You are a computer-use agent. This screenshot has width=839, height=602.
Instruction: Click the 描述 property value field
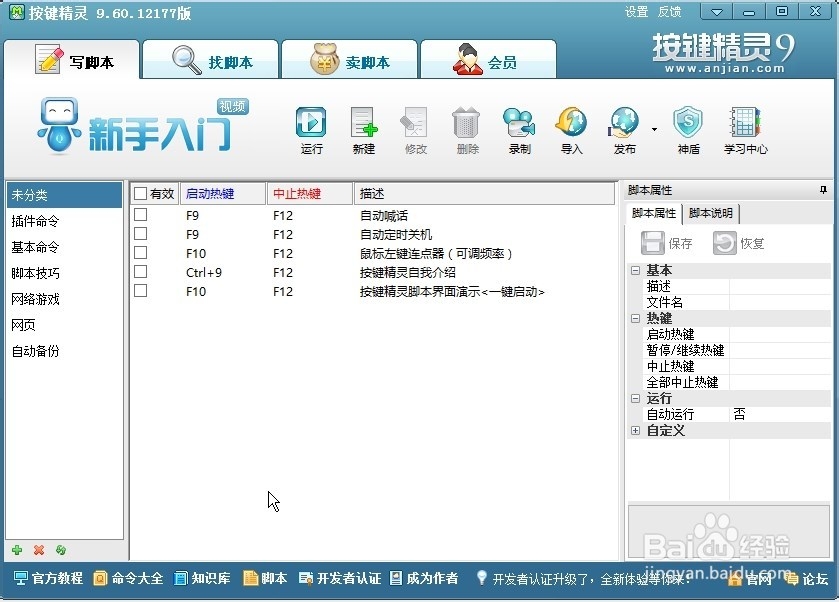(x=780, y=286)
